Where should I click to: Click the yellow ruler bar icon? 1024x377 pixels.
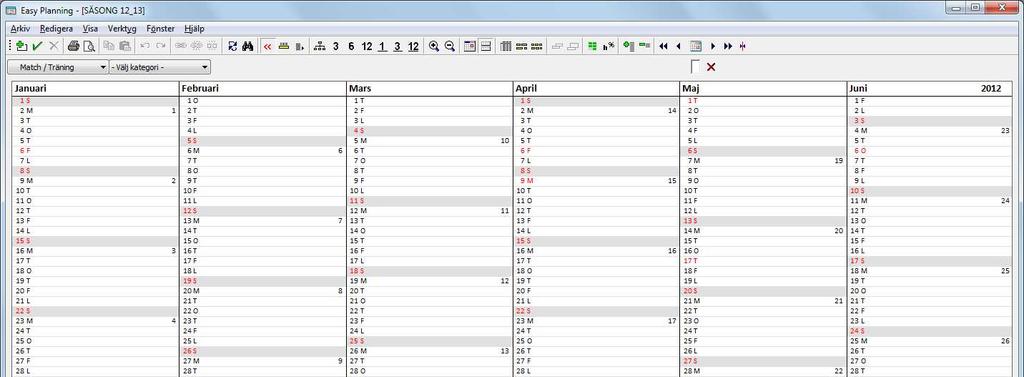pyautogui.click(x=283, y=46)
